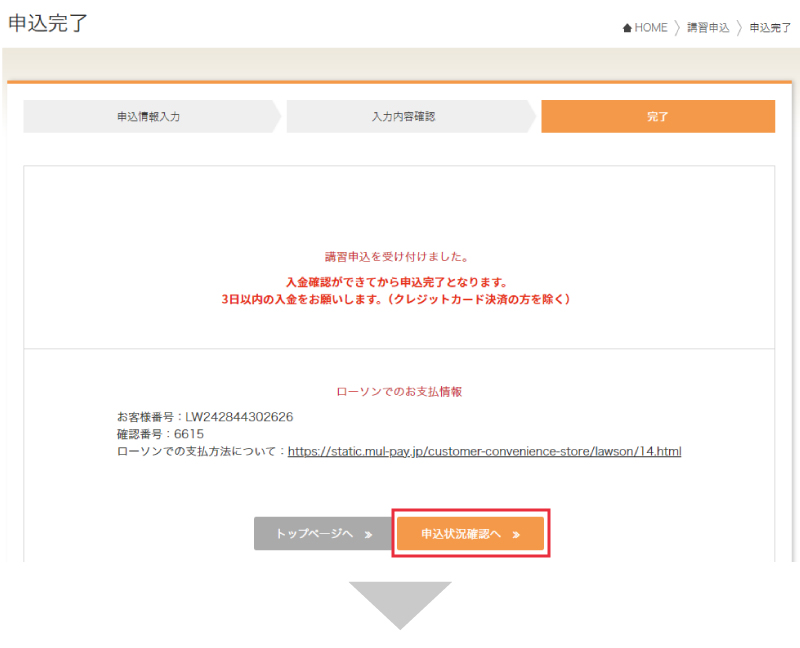This screenshot has height=648, width=800.
Task: Go to 講習申込 in the breadcrumb
Action: 708,28
